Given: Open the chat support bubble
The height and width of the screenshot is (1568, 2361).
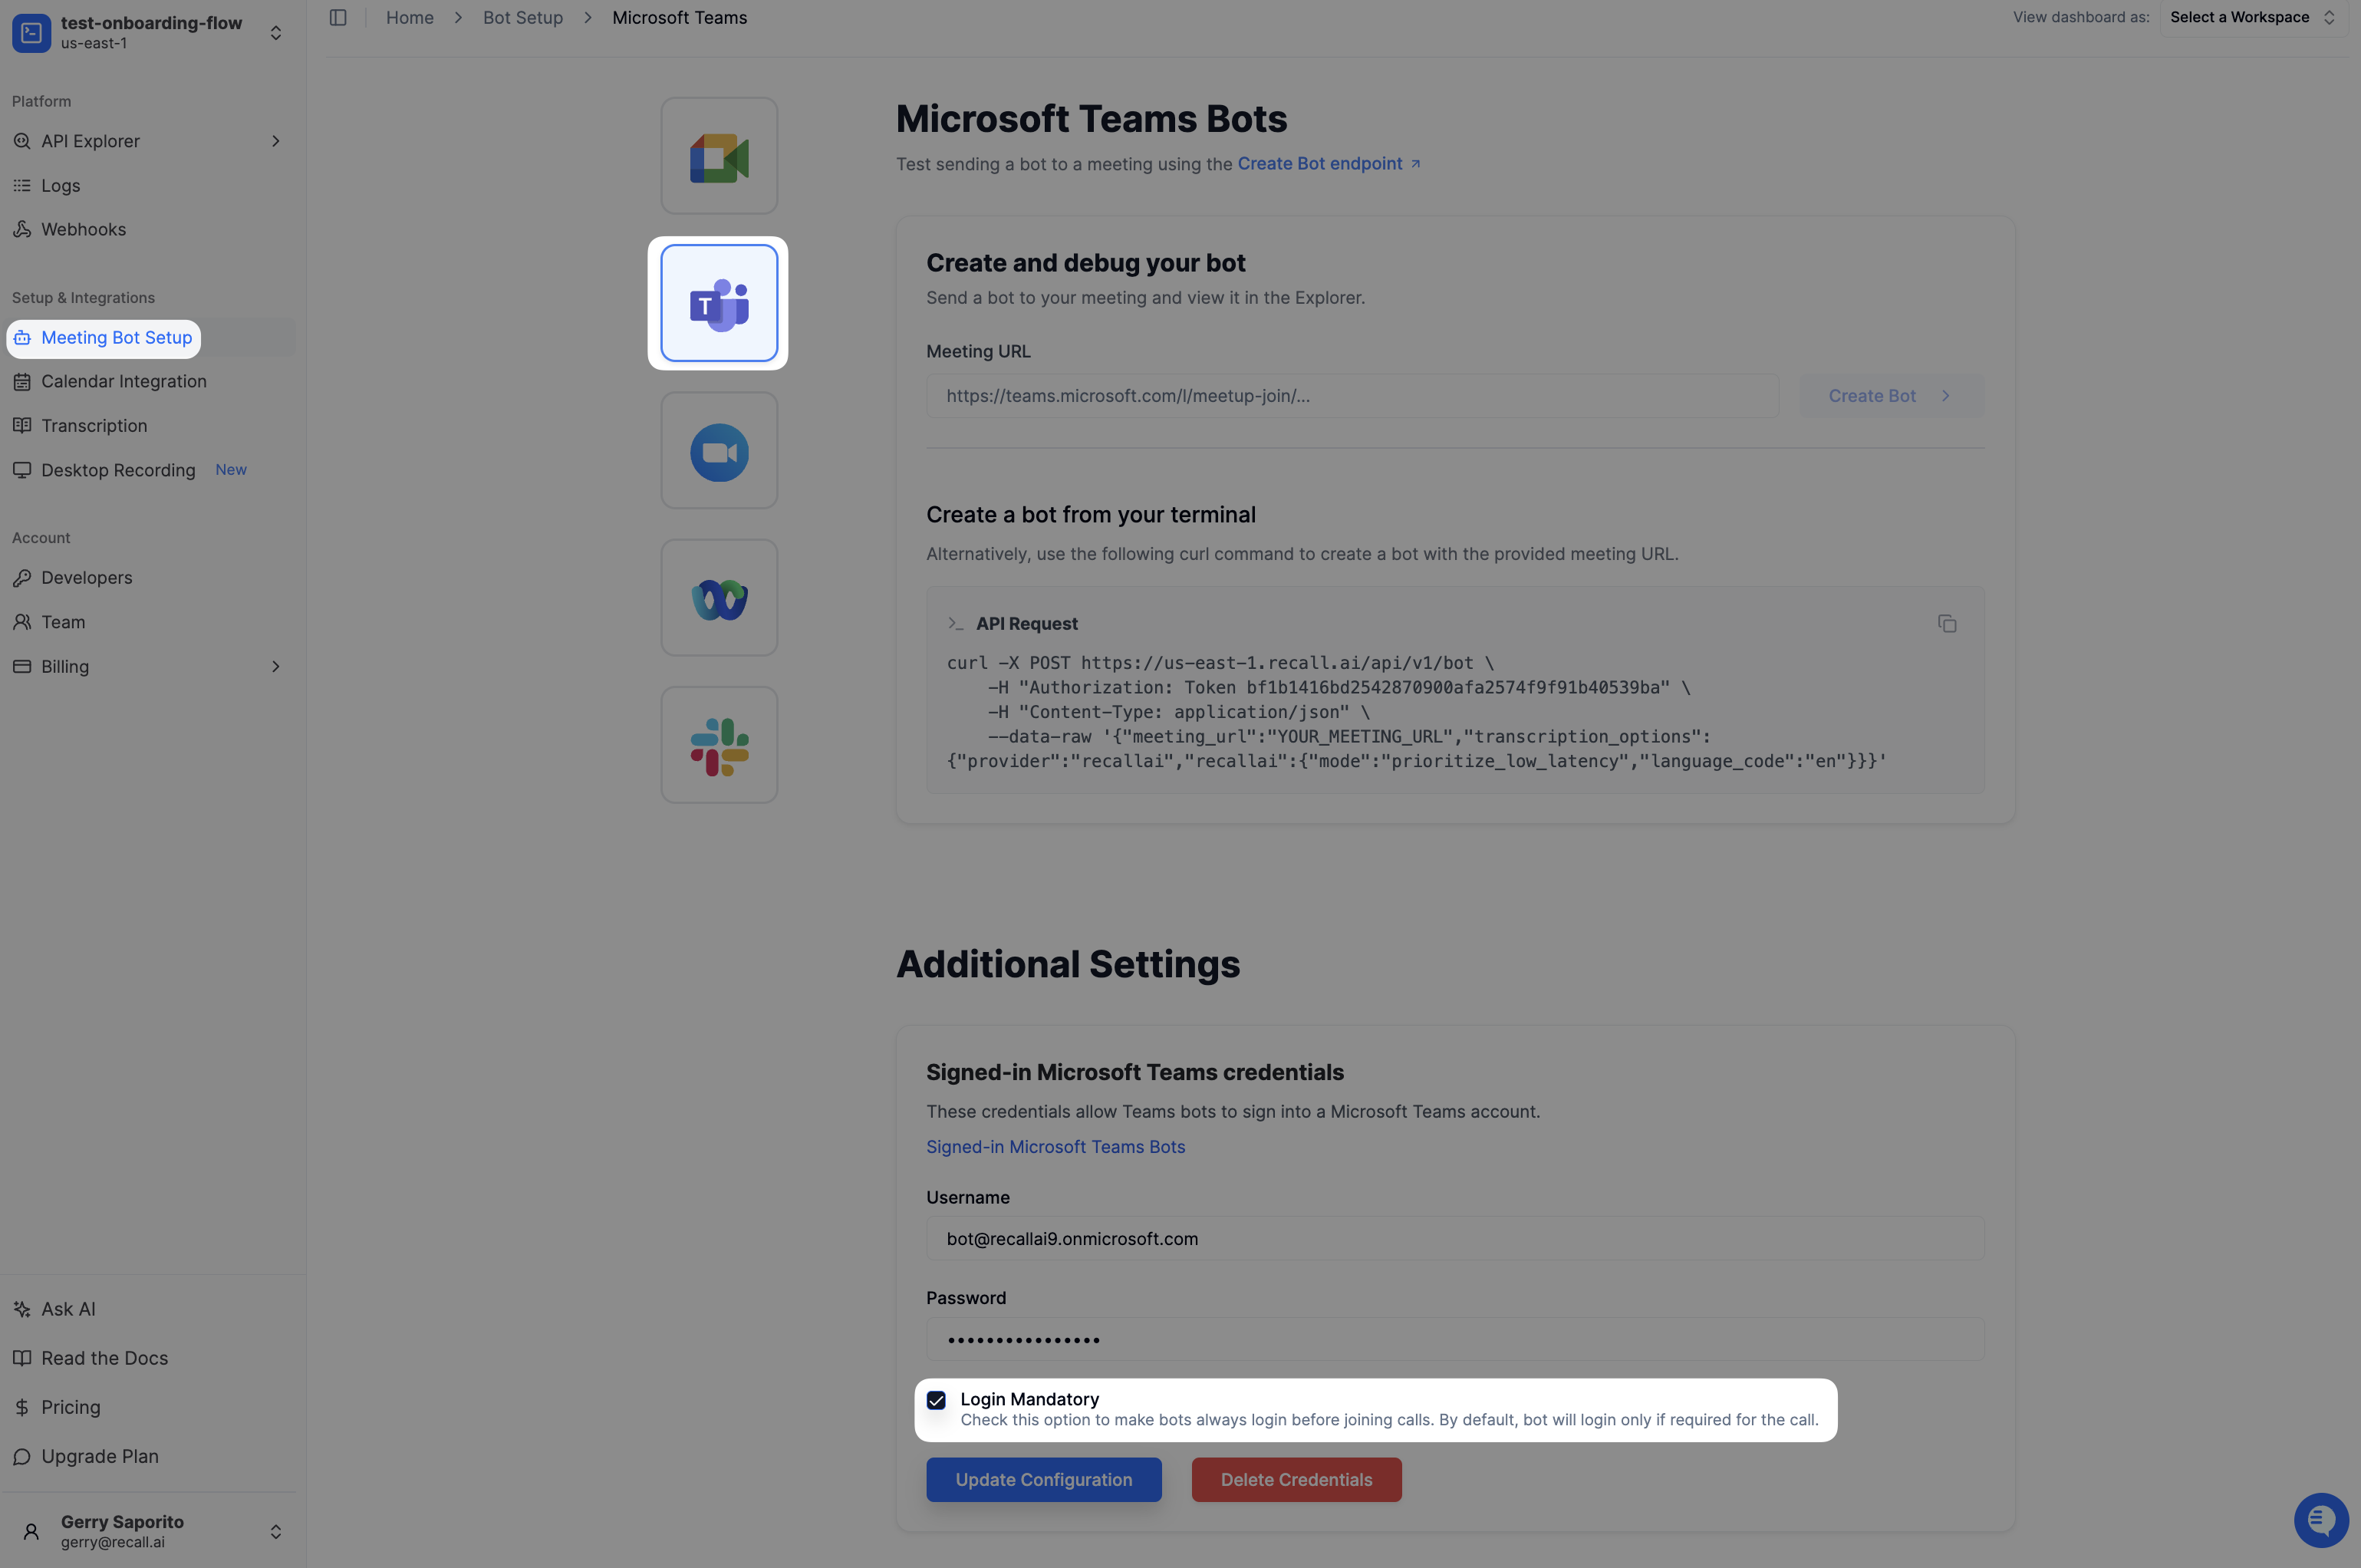Looking at the screenshot, I should pos(2320,1520).
